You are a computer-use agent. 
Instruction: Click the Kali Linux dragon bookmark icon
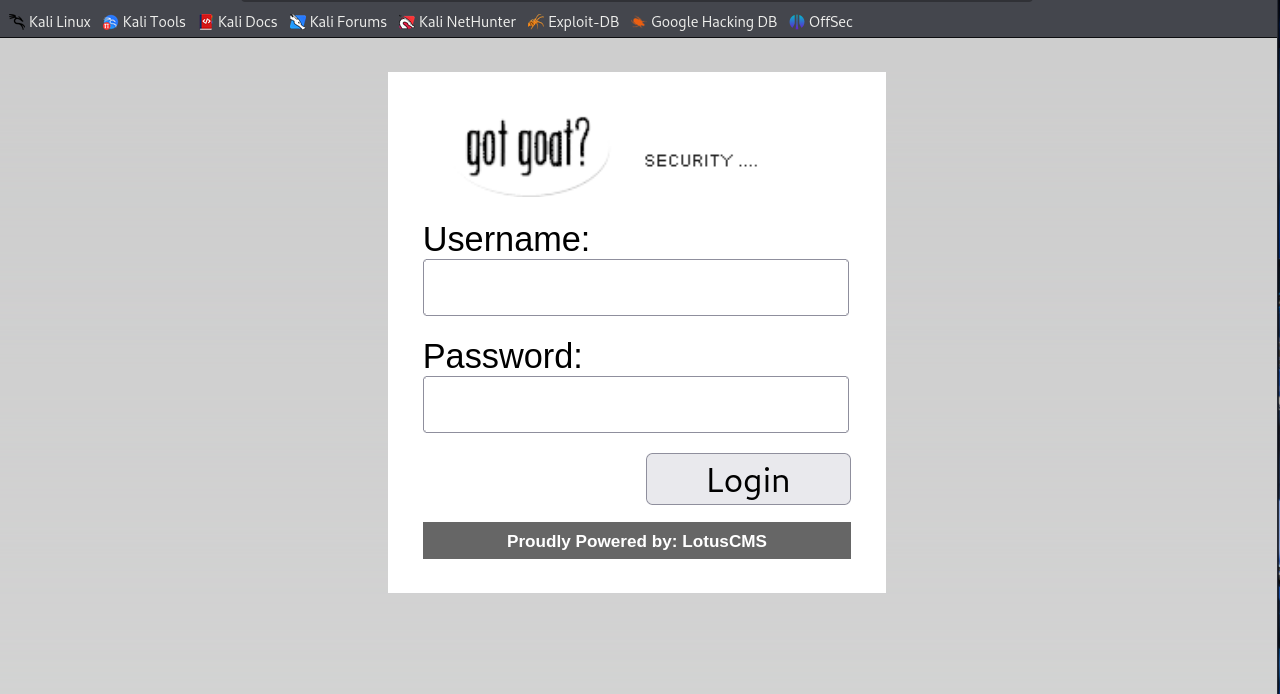point(16,22)
